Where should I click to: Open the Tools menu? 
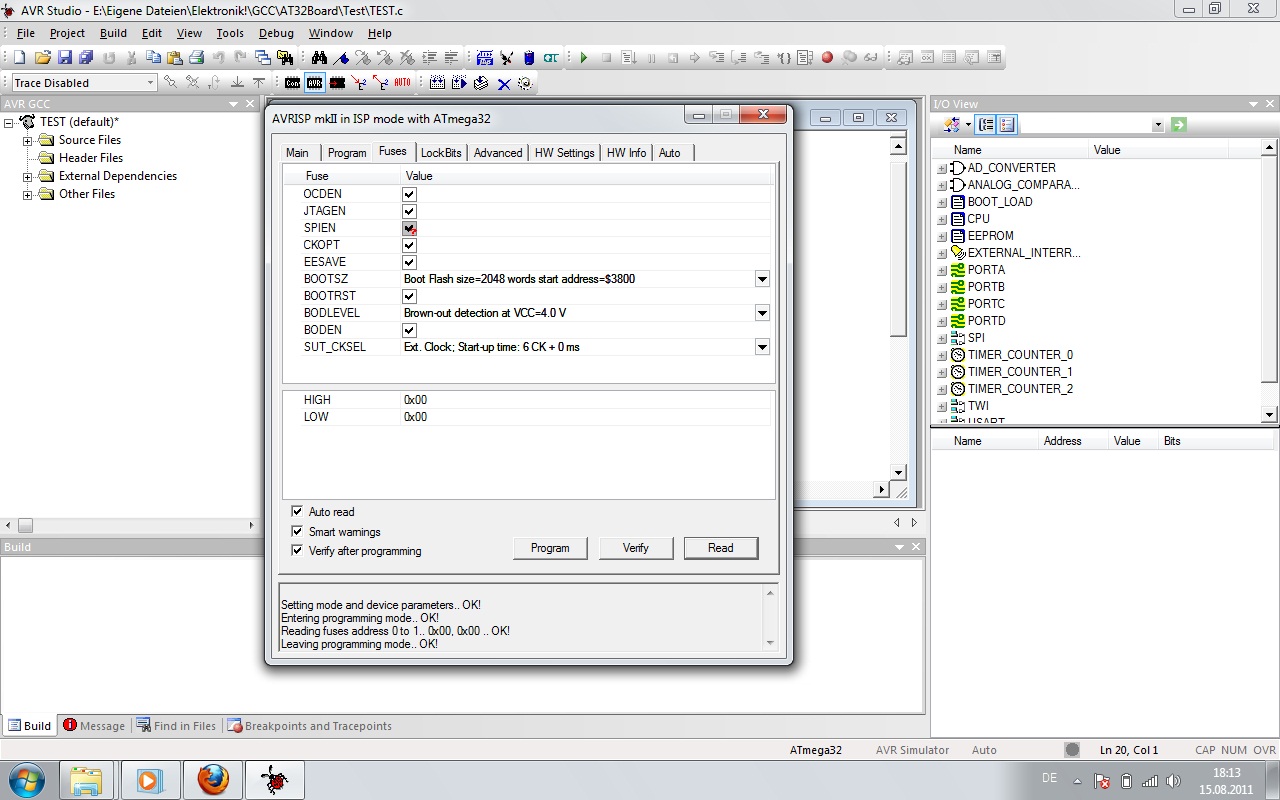tap(230, 33)
